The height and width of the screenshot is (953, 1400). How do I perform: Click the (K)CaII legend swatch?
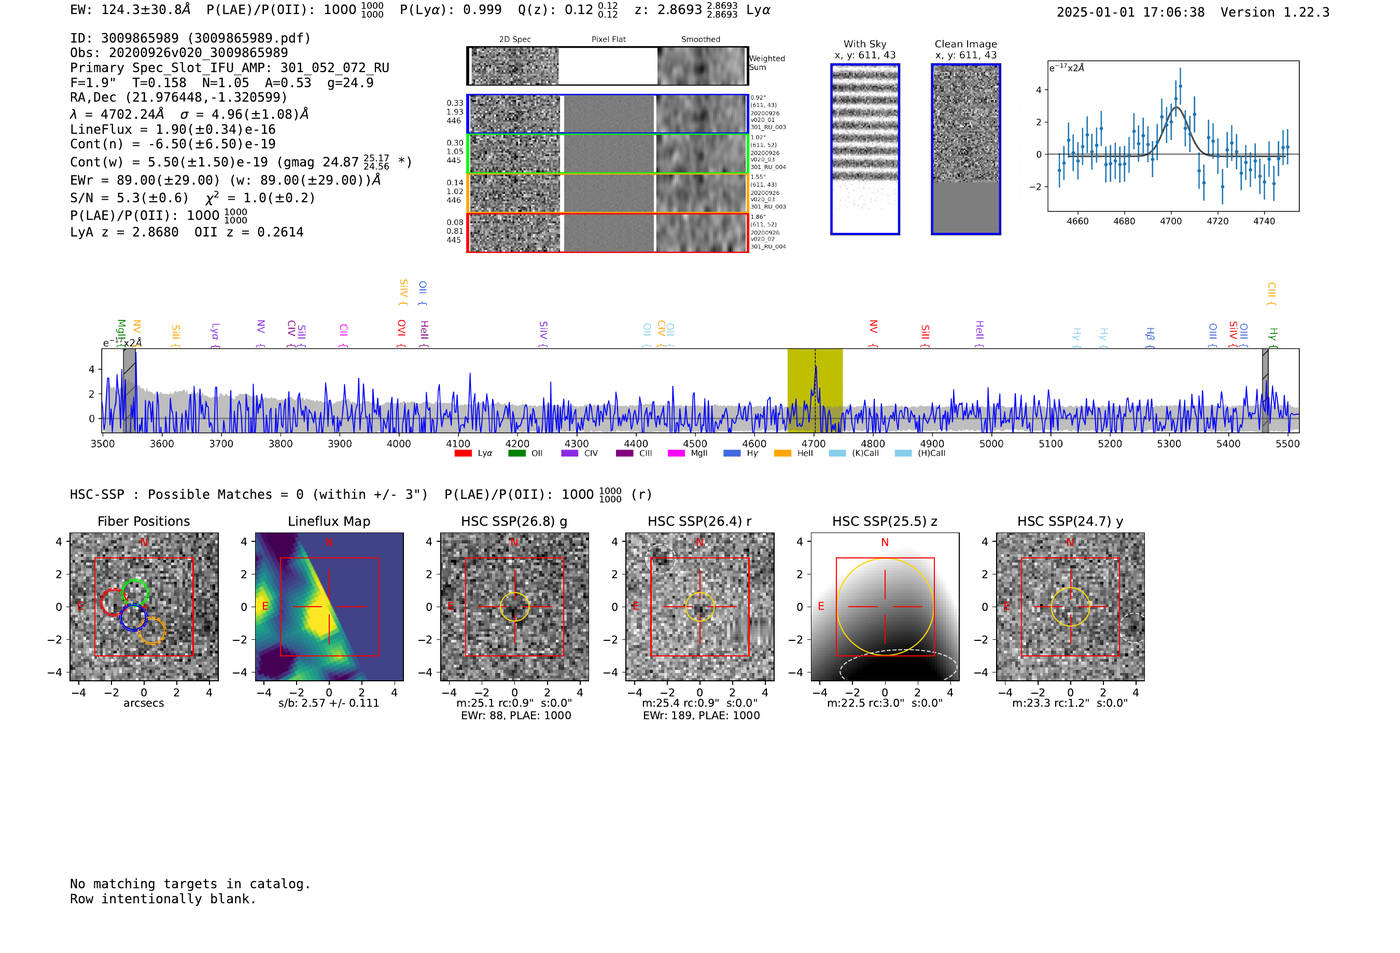pos(837,453)
